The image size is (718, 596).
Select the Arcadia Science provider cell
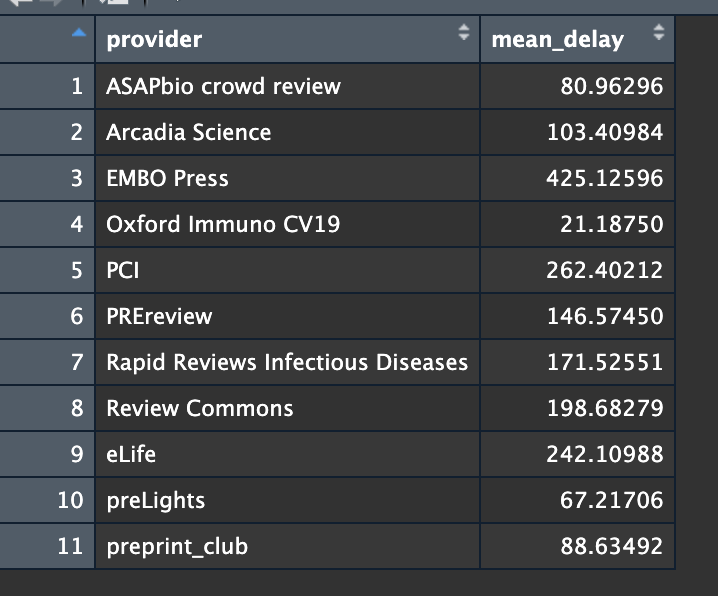[x=188, y=132]
